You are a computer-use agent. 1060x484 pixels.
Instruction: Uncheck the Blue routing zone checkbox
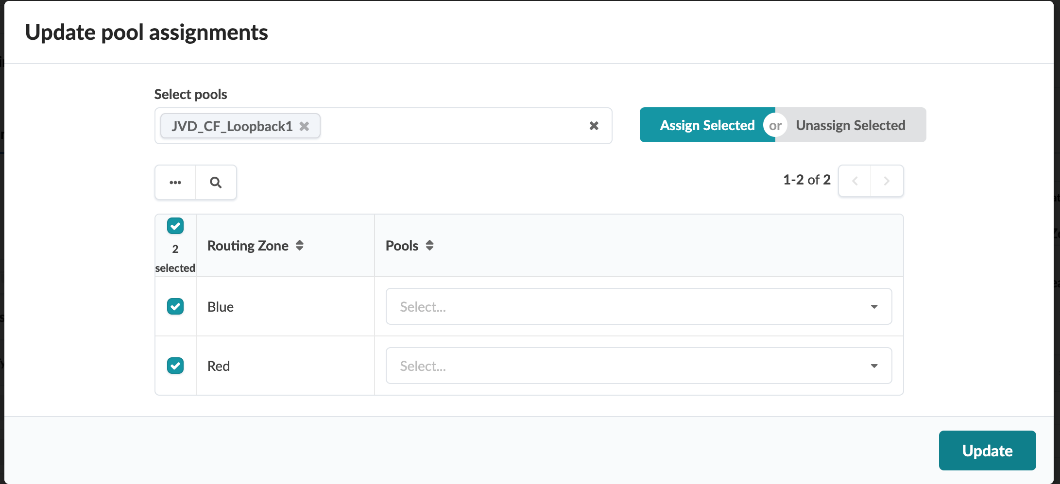point(175,306)
